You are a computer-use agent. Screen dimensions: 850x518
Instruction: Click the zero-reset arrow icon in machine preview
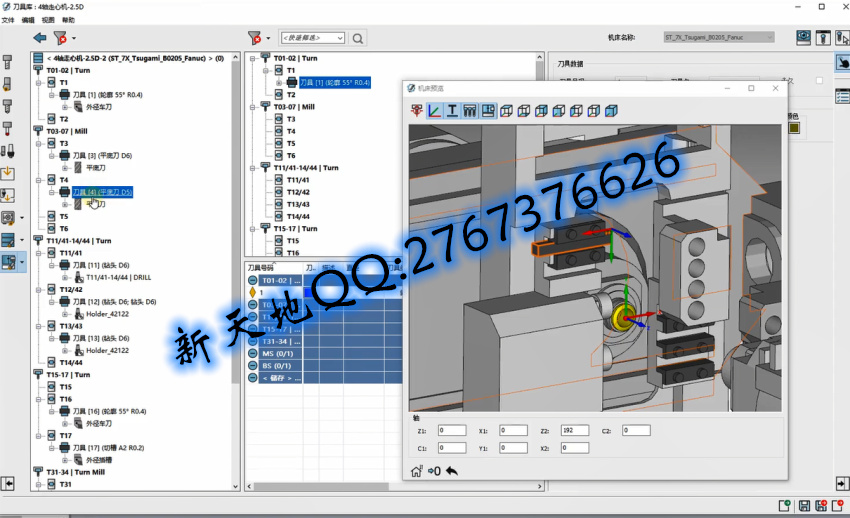click(x=434, y=471)
